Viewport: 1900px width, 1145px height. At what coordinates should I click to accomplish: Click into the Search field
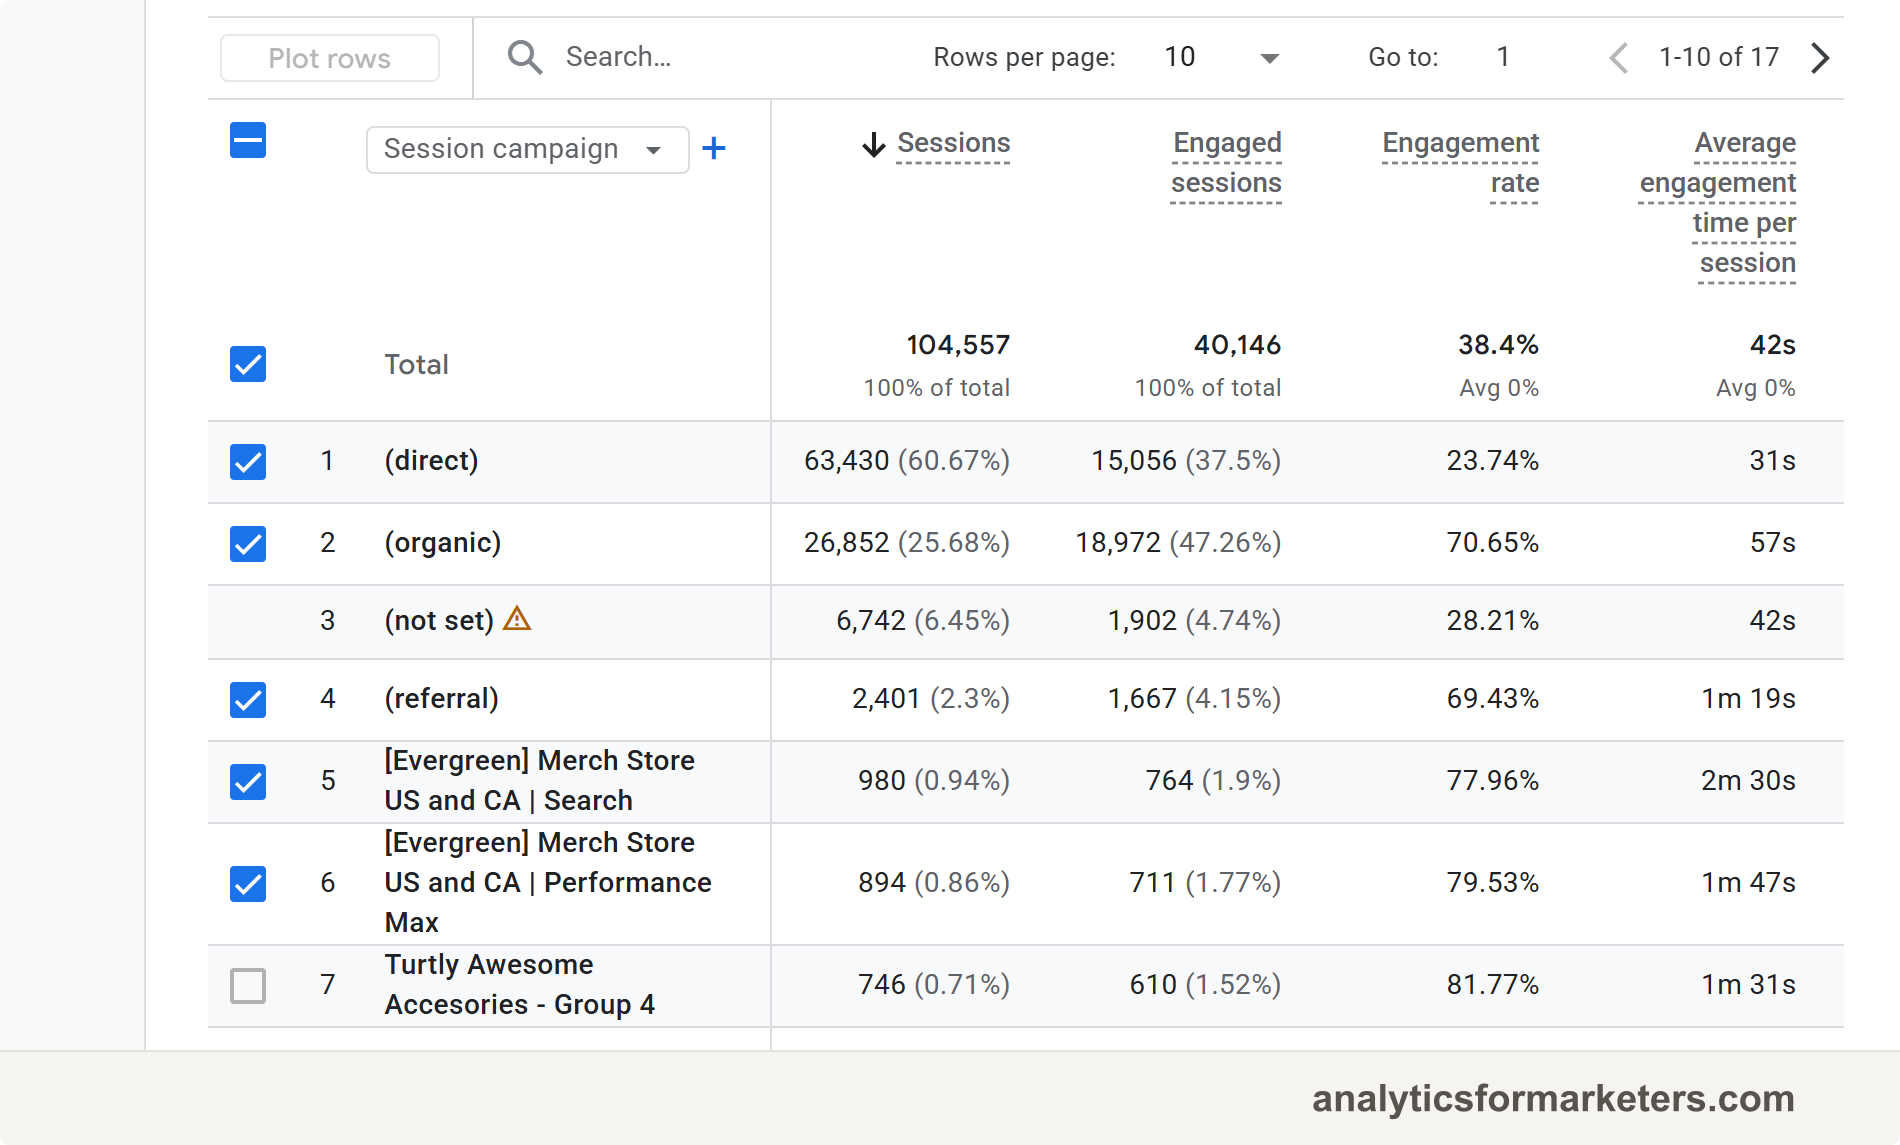point(618,57)
